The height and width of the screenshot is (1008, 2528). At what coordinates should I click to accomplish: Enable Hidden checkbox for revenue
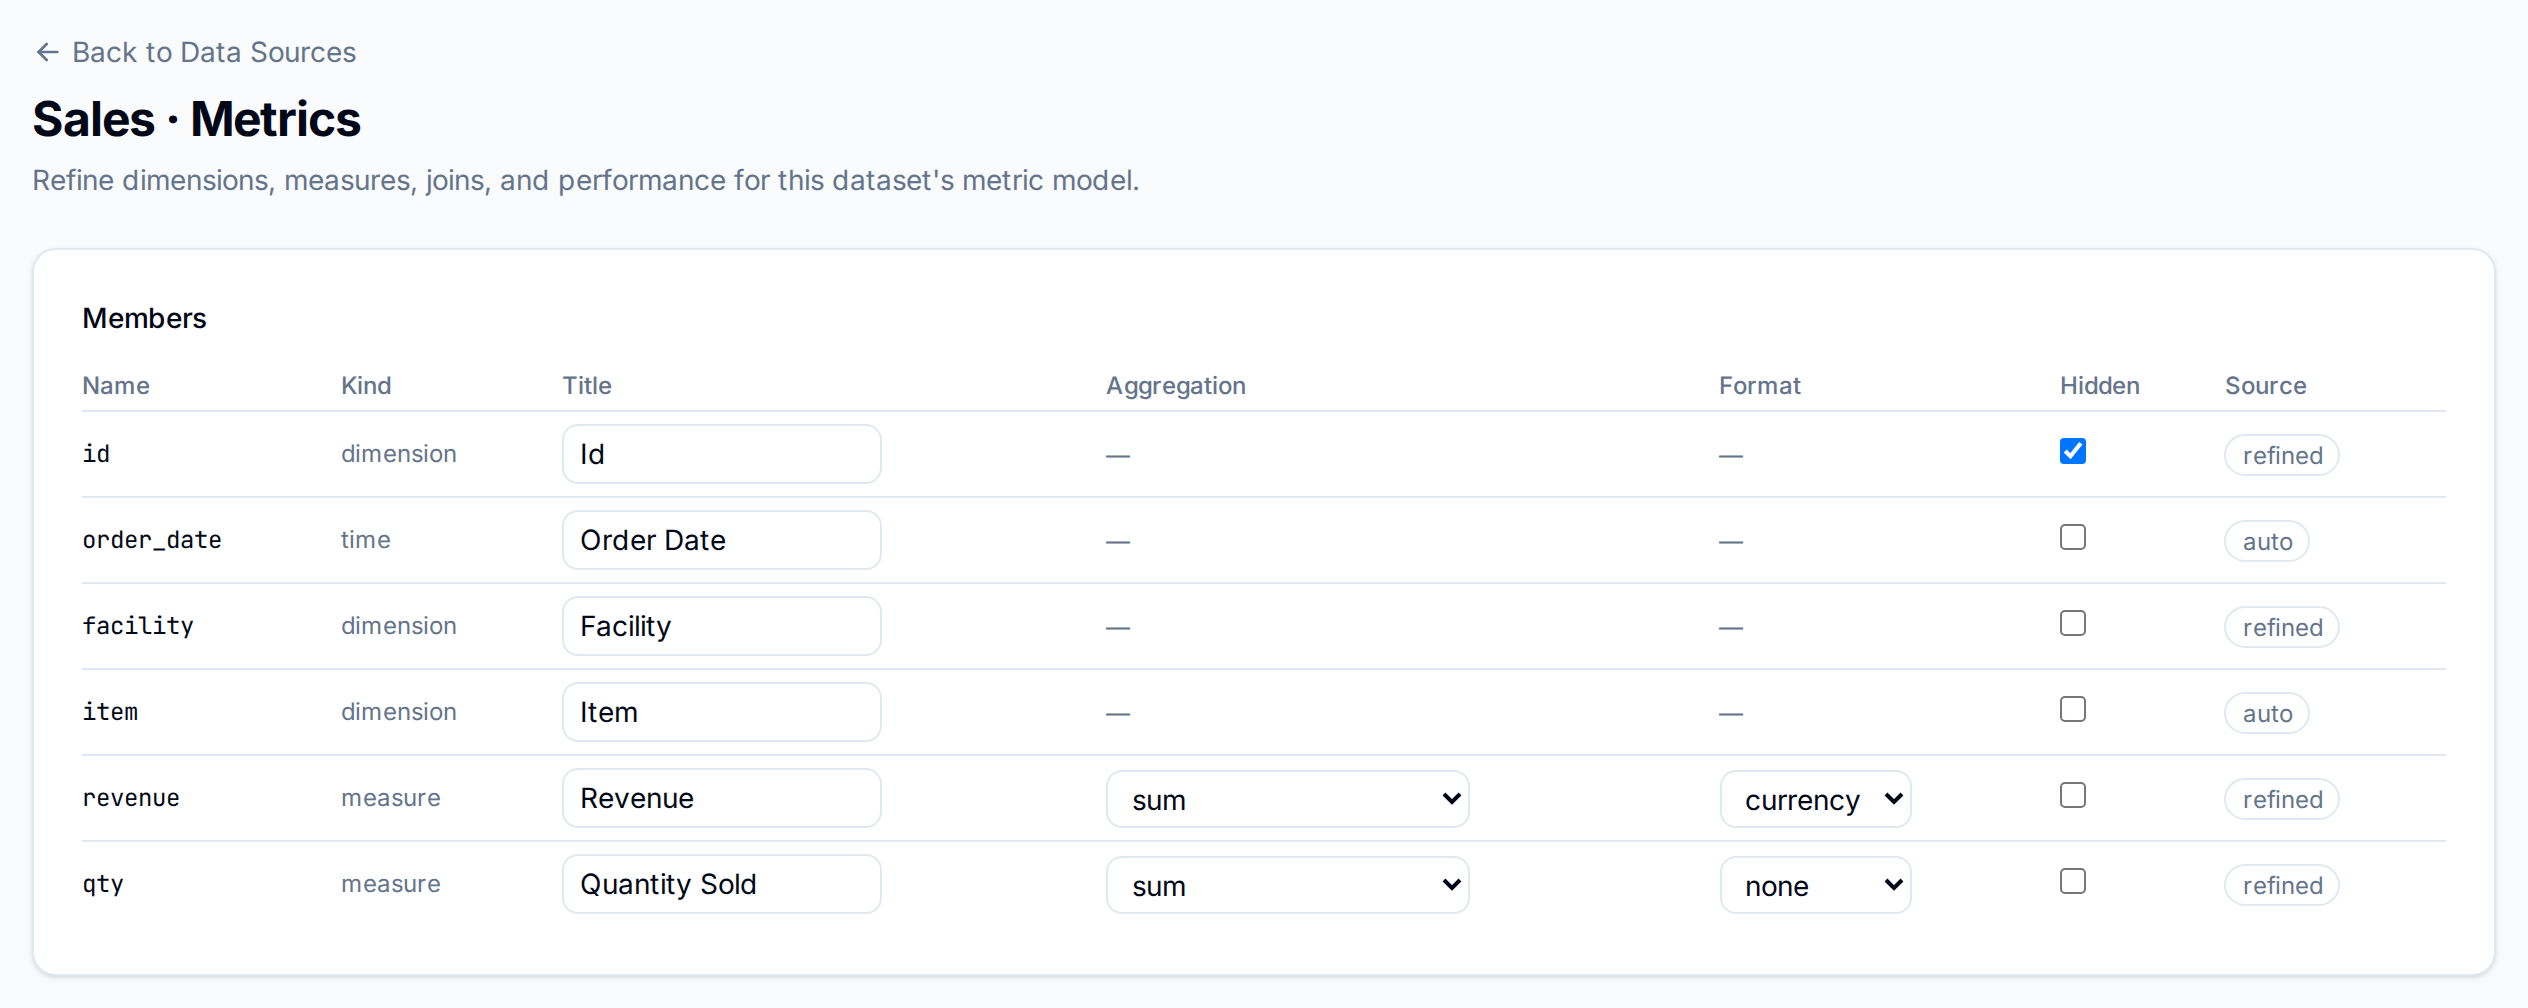[x=2073, y=795]
